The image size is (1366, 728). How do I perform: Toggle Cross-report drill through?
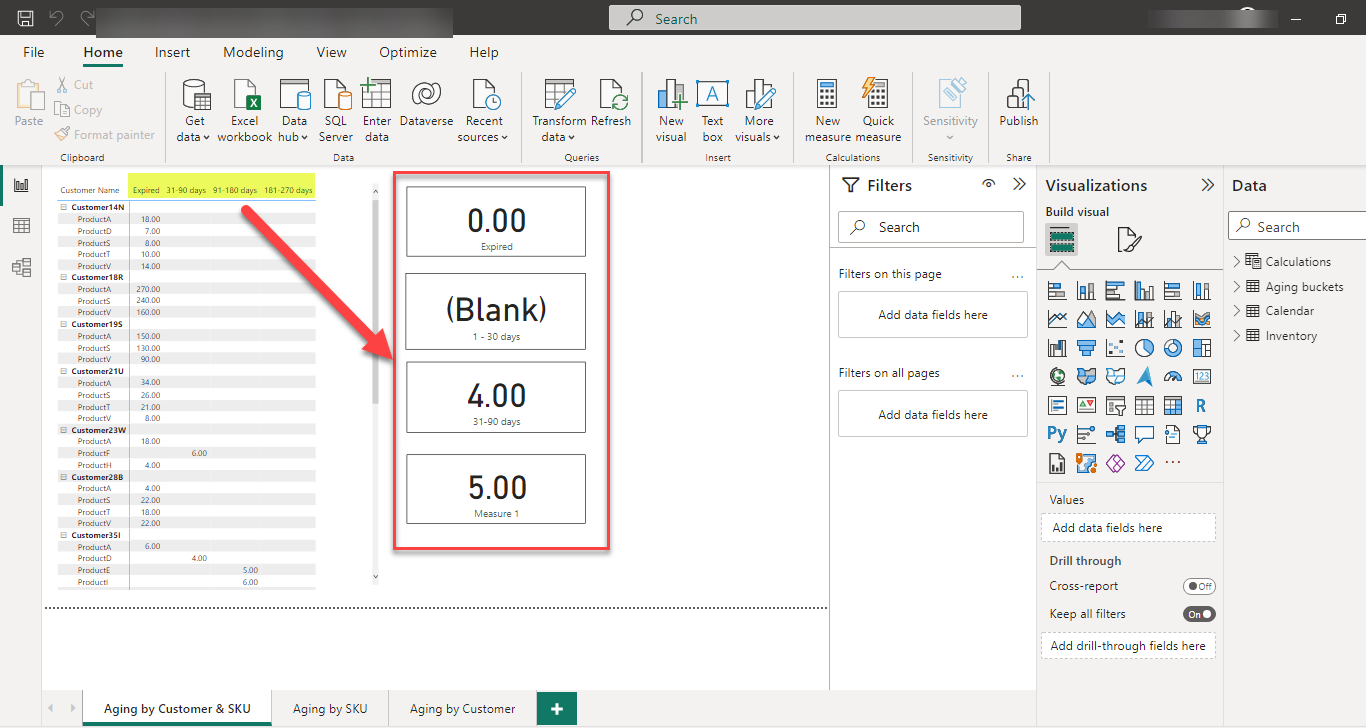click(1199, 586)
